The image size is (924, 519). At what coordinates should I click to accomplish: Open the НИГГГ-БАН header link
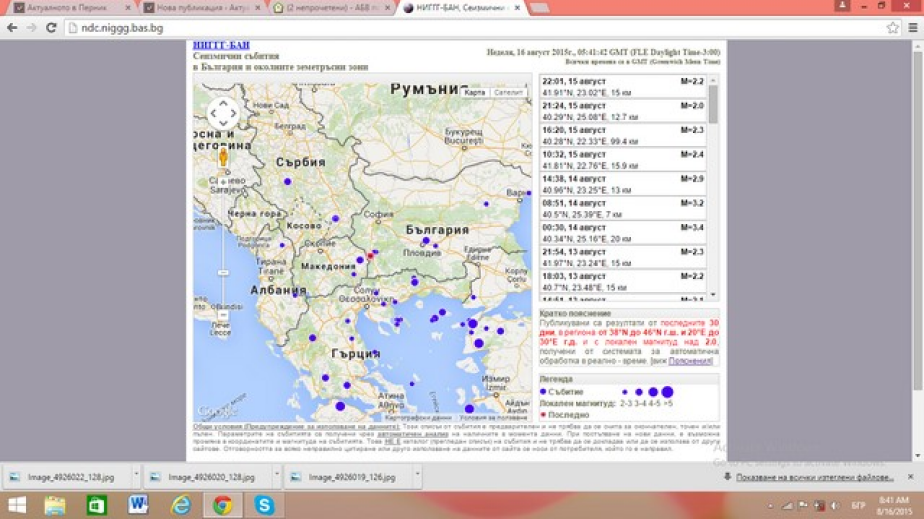coord(221,45)
